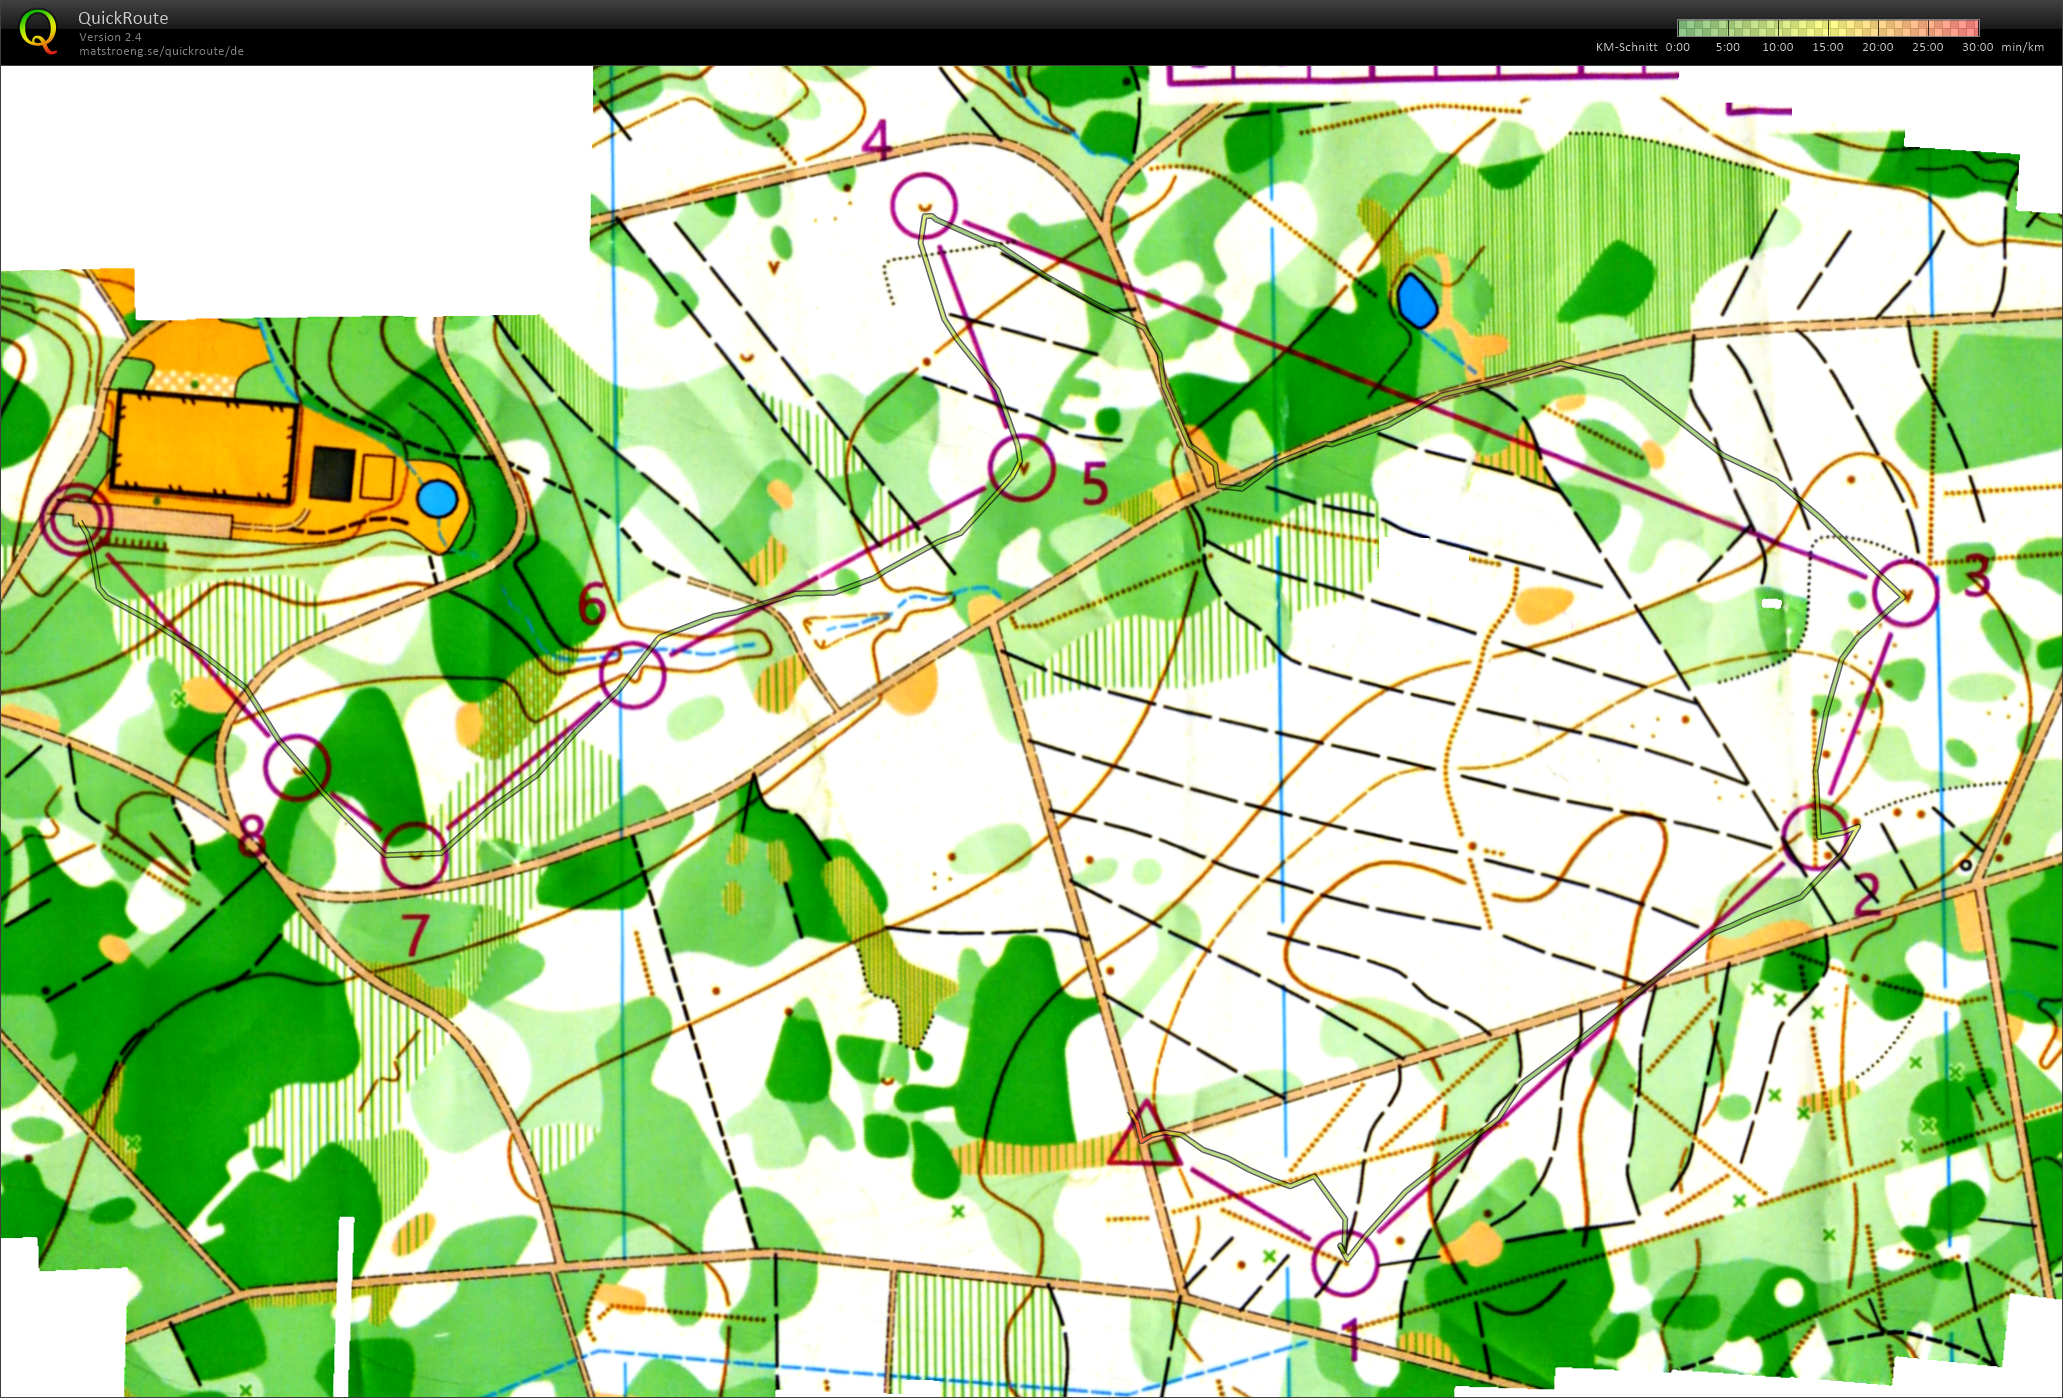
Task: Click the Version 2.4 text
Action: click(110, 37)
